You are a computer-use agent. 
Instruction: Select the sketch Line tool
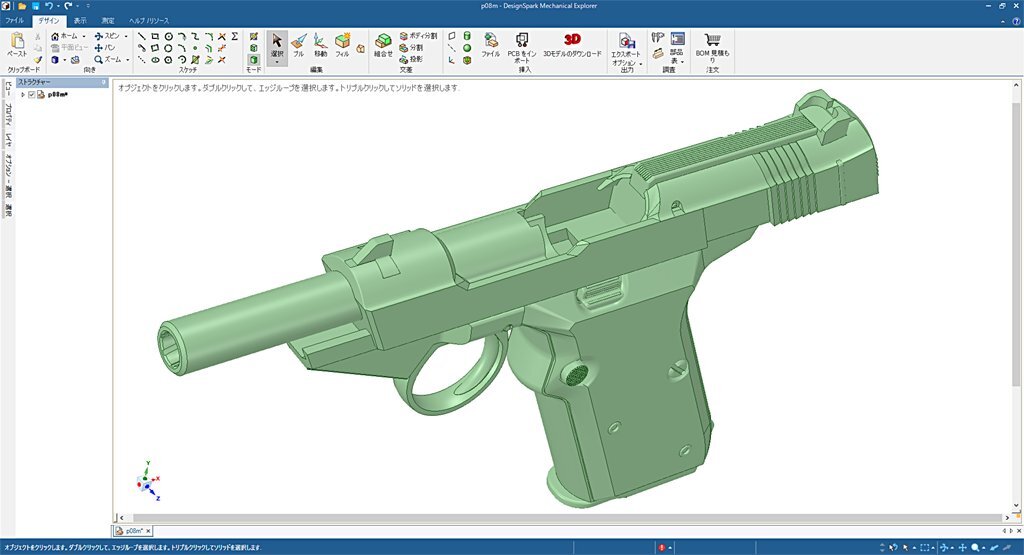pos(142,37)
